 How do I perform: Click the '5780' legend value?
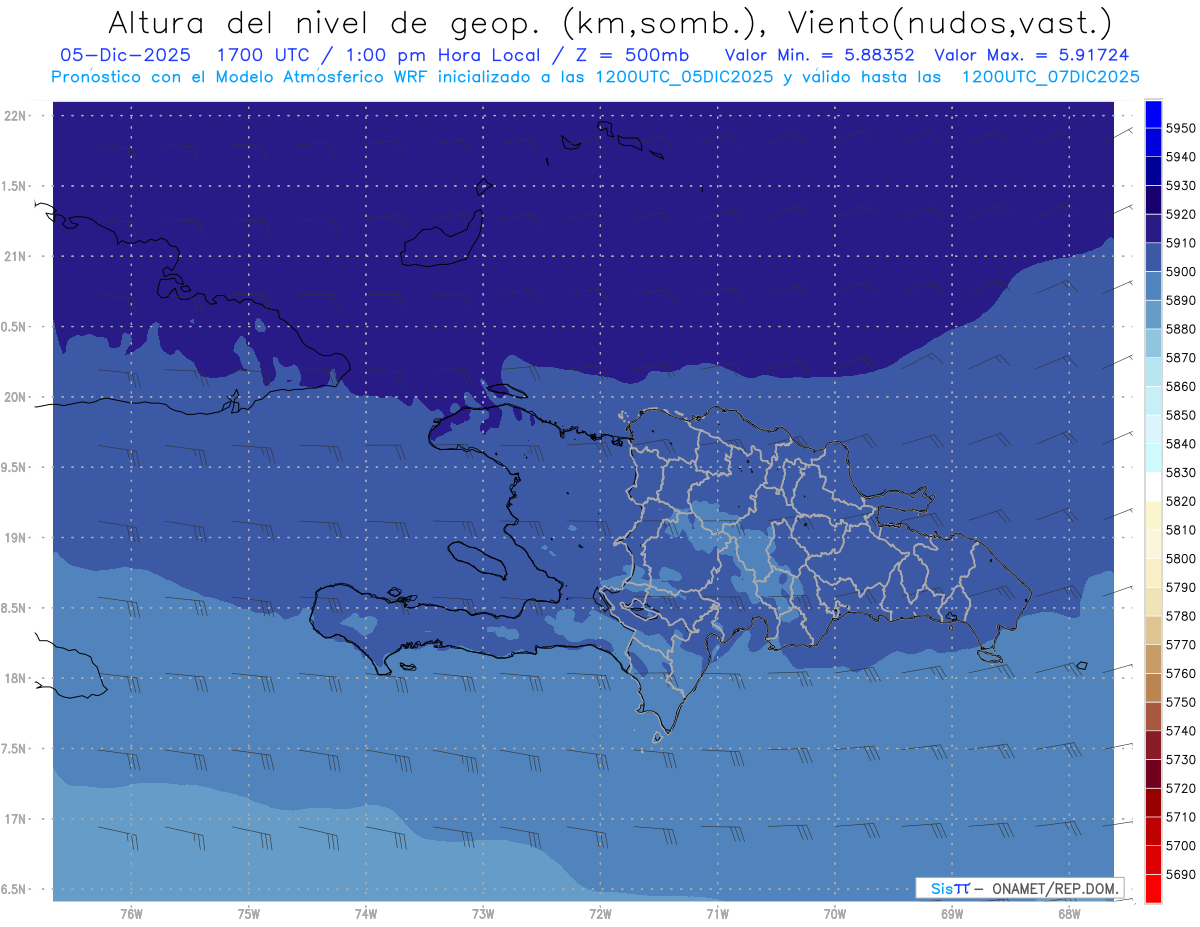[1181, 616]
